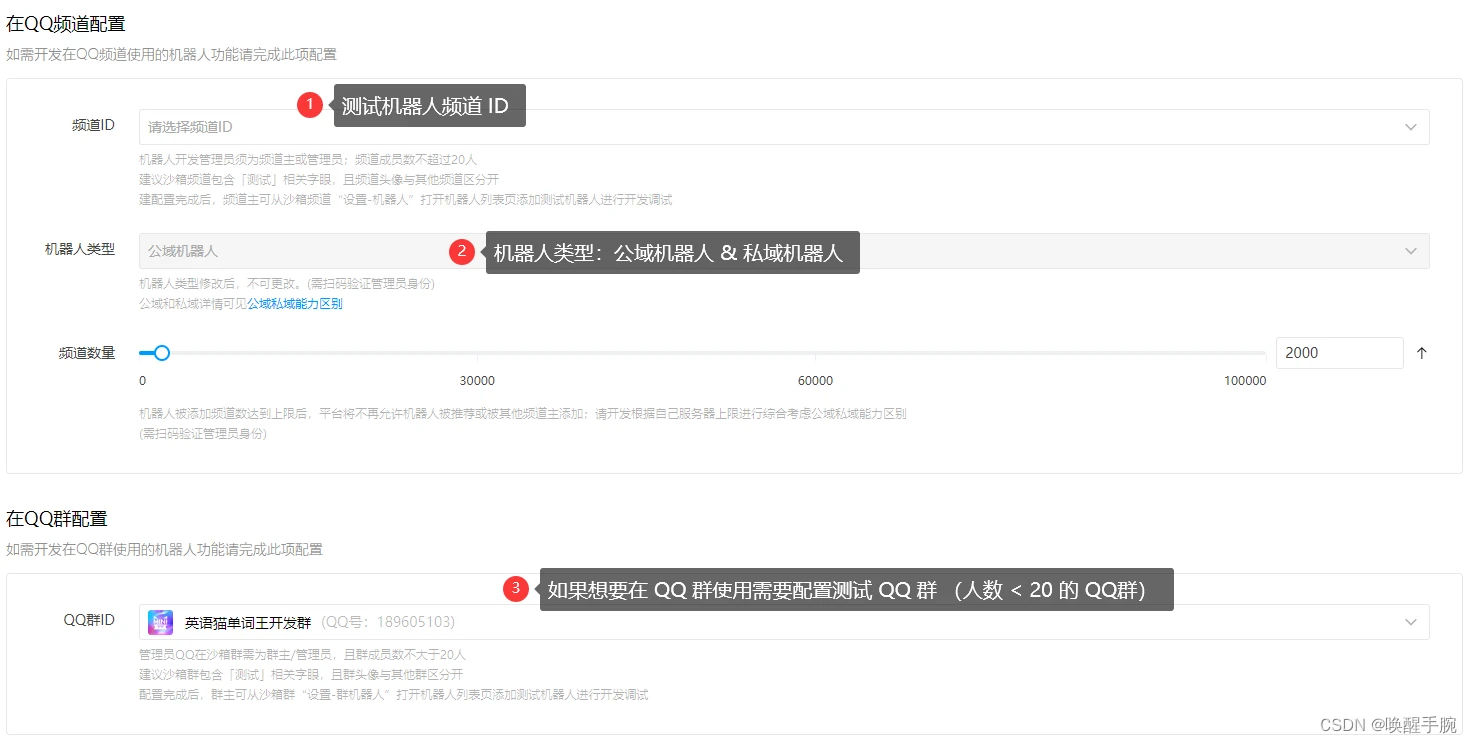Screen dimensions: 1472x743
Task: Click the 机器人类型 field label
Action: pos(80,250)
